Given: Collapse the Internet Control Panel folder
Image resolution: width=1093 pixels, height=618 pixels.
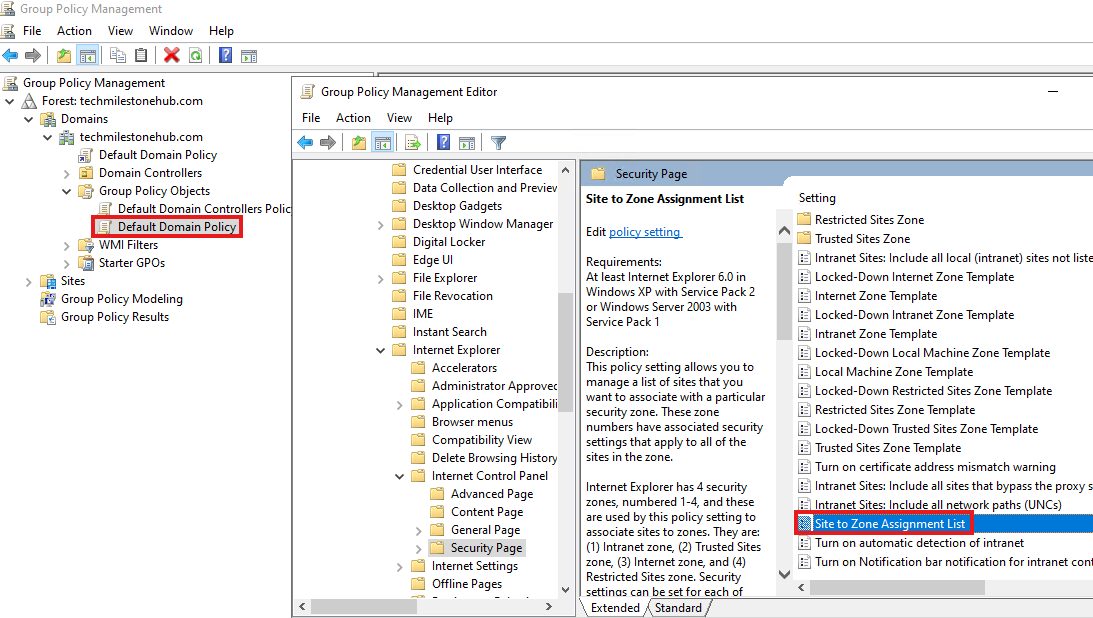Looking at the screenshot, I should pyautogui.click(x=399, y=477).
